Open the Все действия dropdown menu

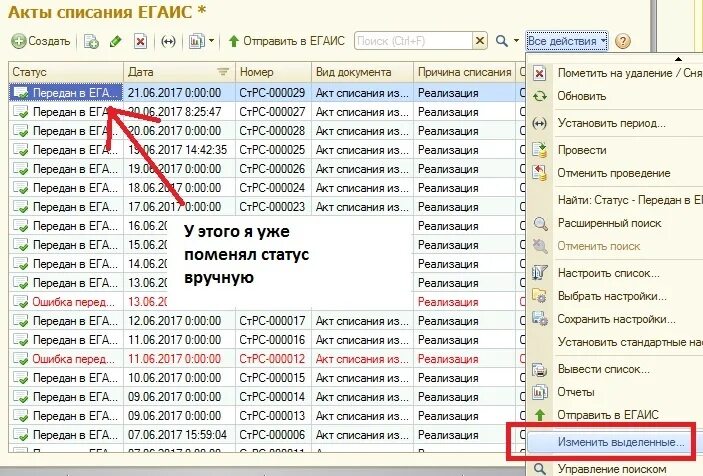(567, 41)
